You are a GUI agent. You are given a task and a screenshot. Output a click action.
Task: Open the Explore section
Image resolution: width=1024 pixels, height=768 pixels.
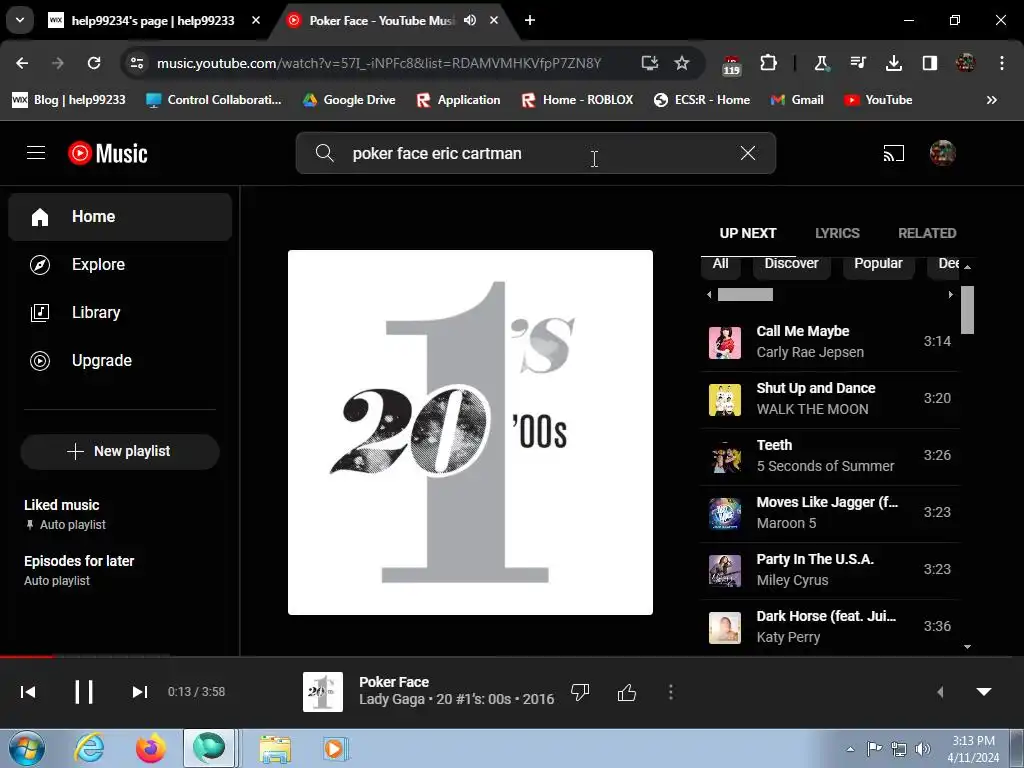click(x=120, y=264)
